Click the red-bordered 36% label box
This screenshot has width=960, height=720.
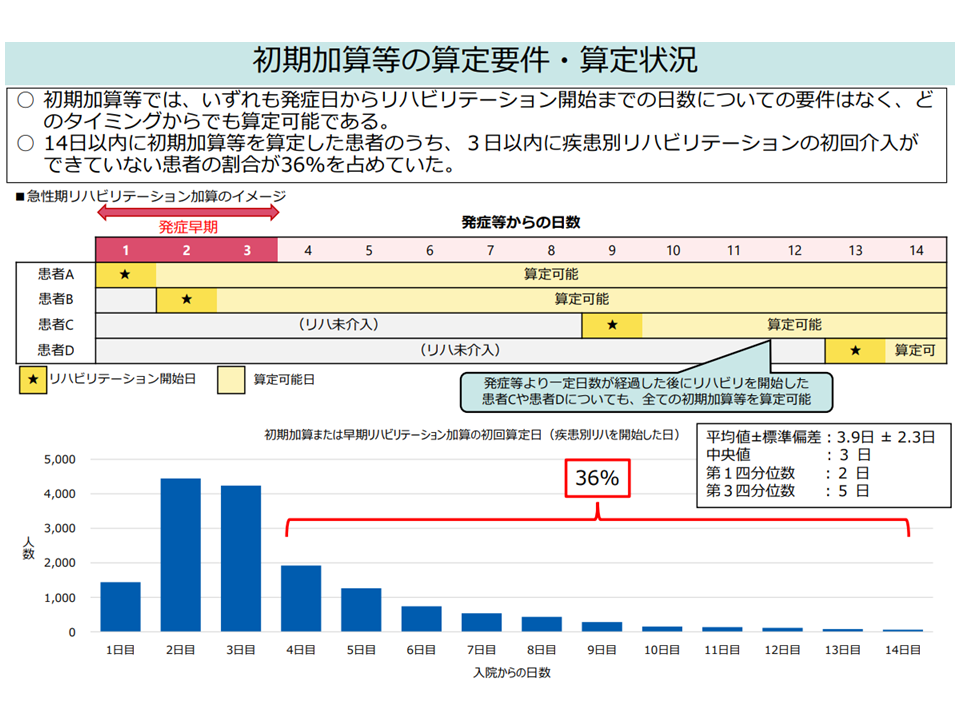click(597, 478)
